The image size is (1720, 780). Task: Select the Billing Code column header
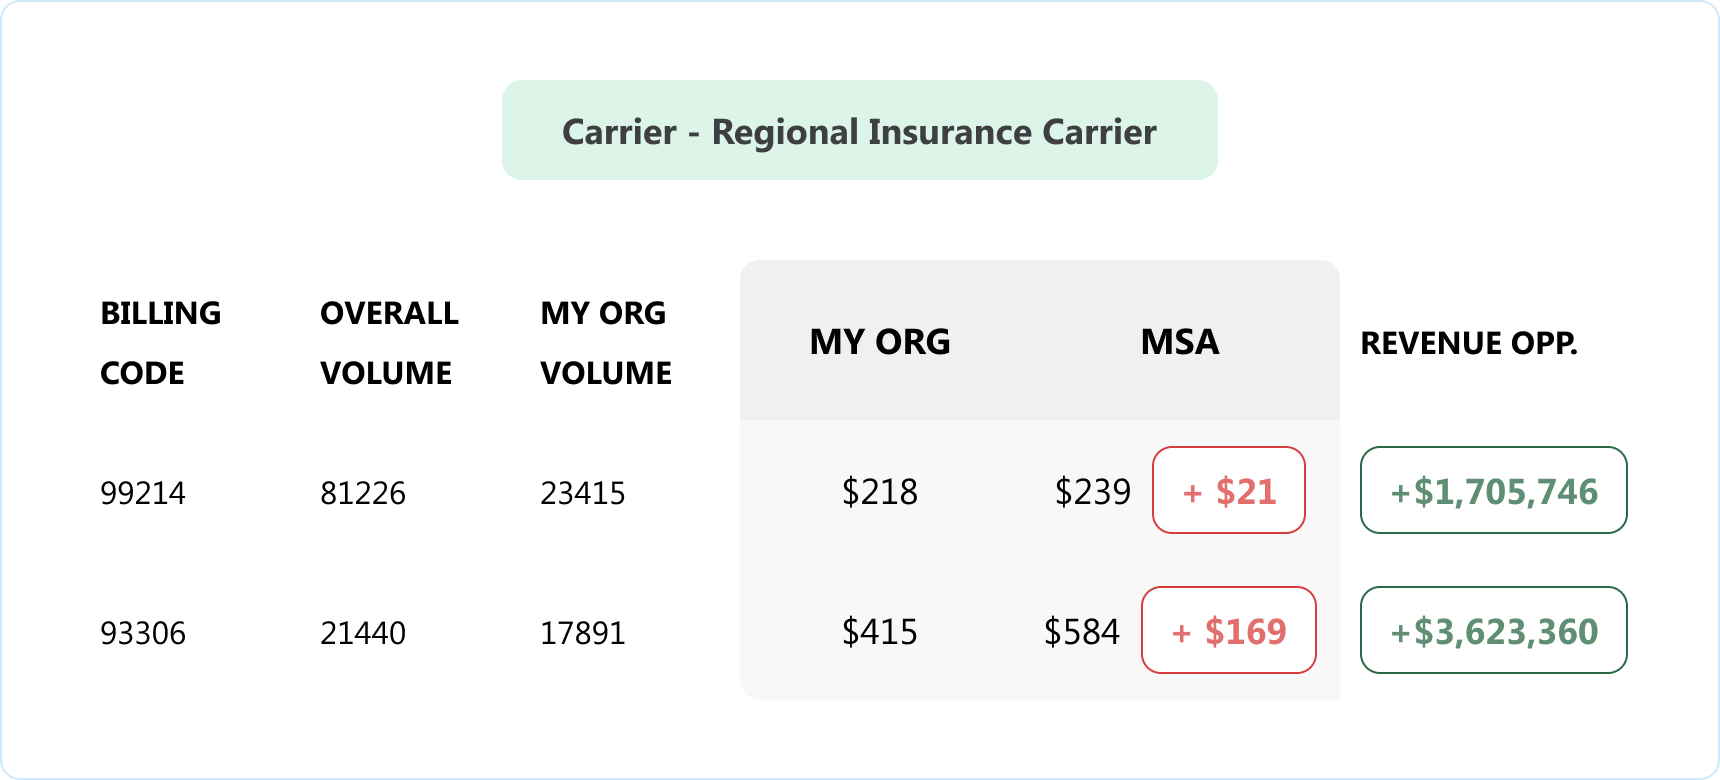(x=160, y=343)
